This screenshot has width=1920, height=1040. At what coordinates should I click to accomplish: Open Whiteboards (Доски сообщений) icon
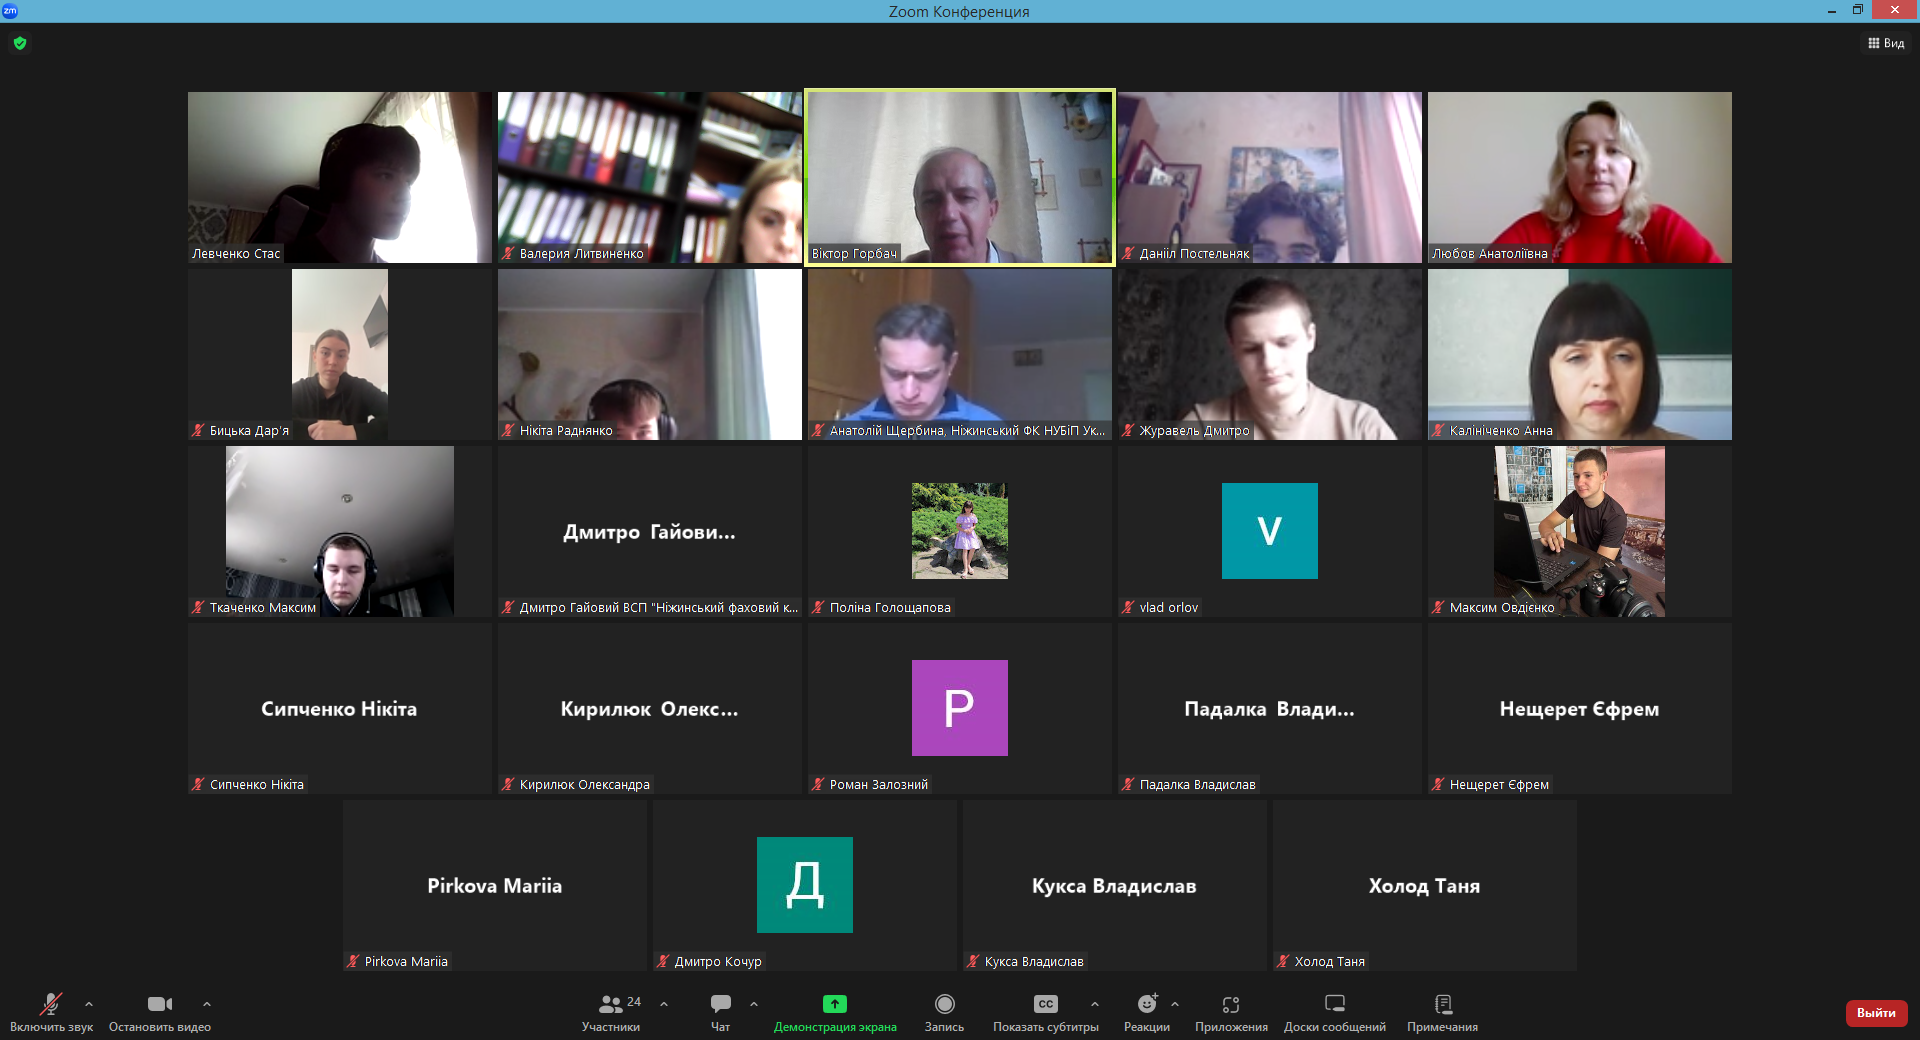[1334, 1004]
